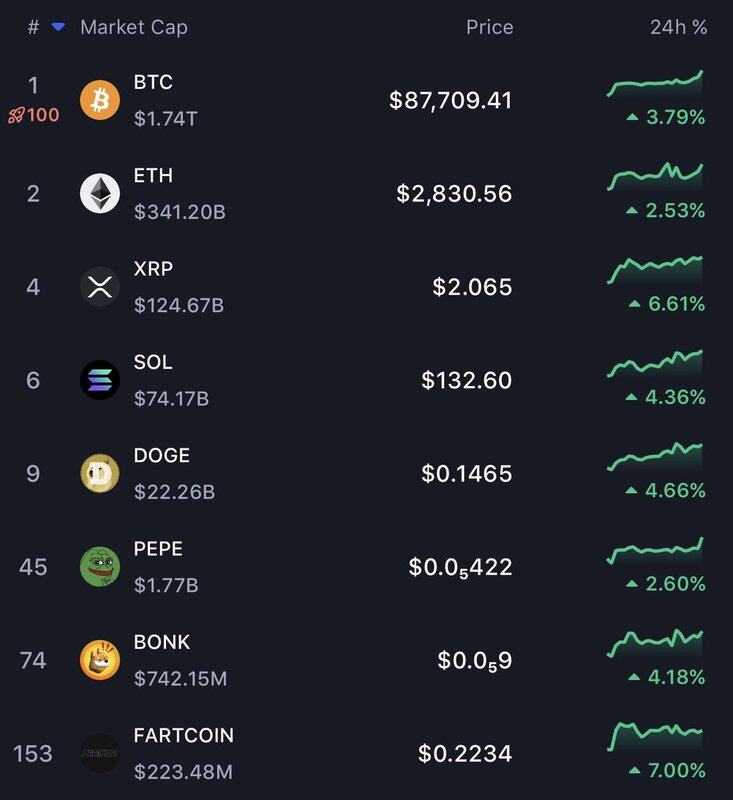Click the Bitcoin coin logo
733x800 pixels.
(x=100, y=100)
